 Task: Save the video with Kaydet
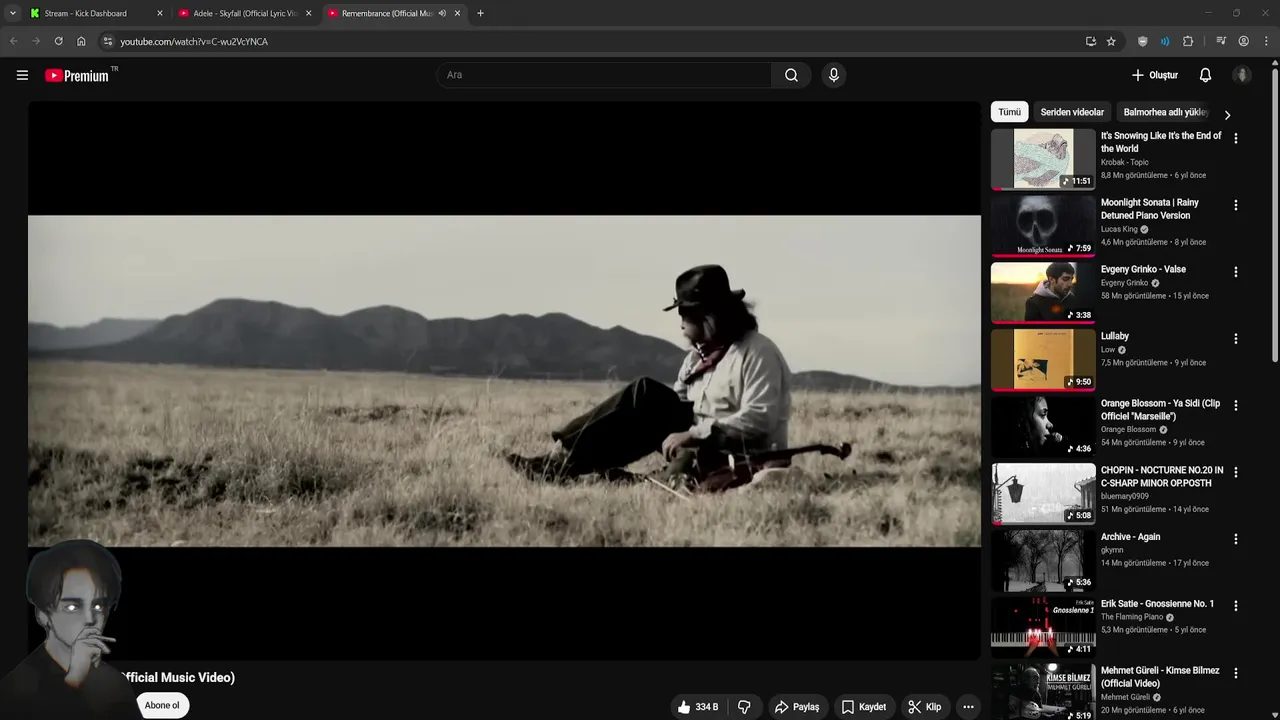[x=864, y=707]
